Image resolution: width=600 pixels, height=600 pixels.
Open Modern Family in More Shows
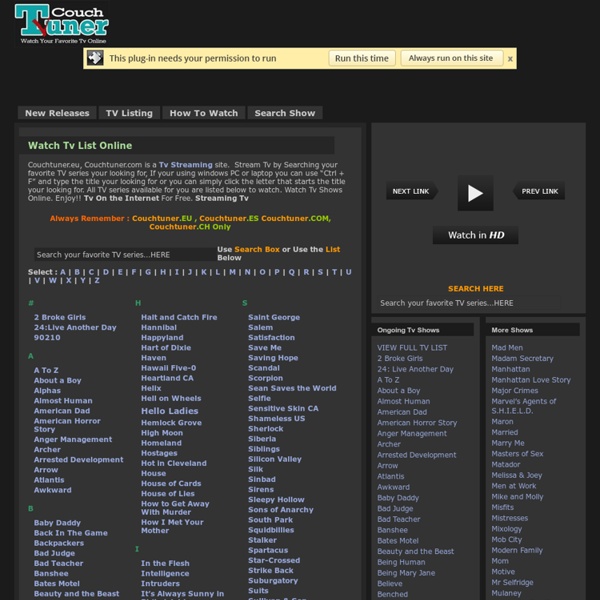(517, 550)
